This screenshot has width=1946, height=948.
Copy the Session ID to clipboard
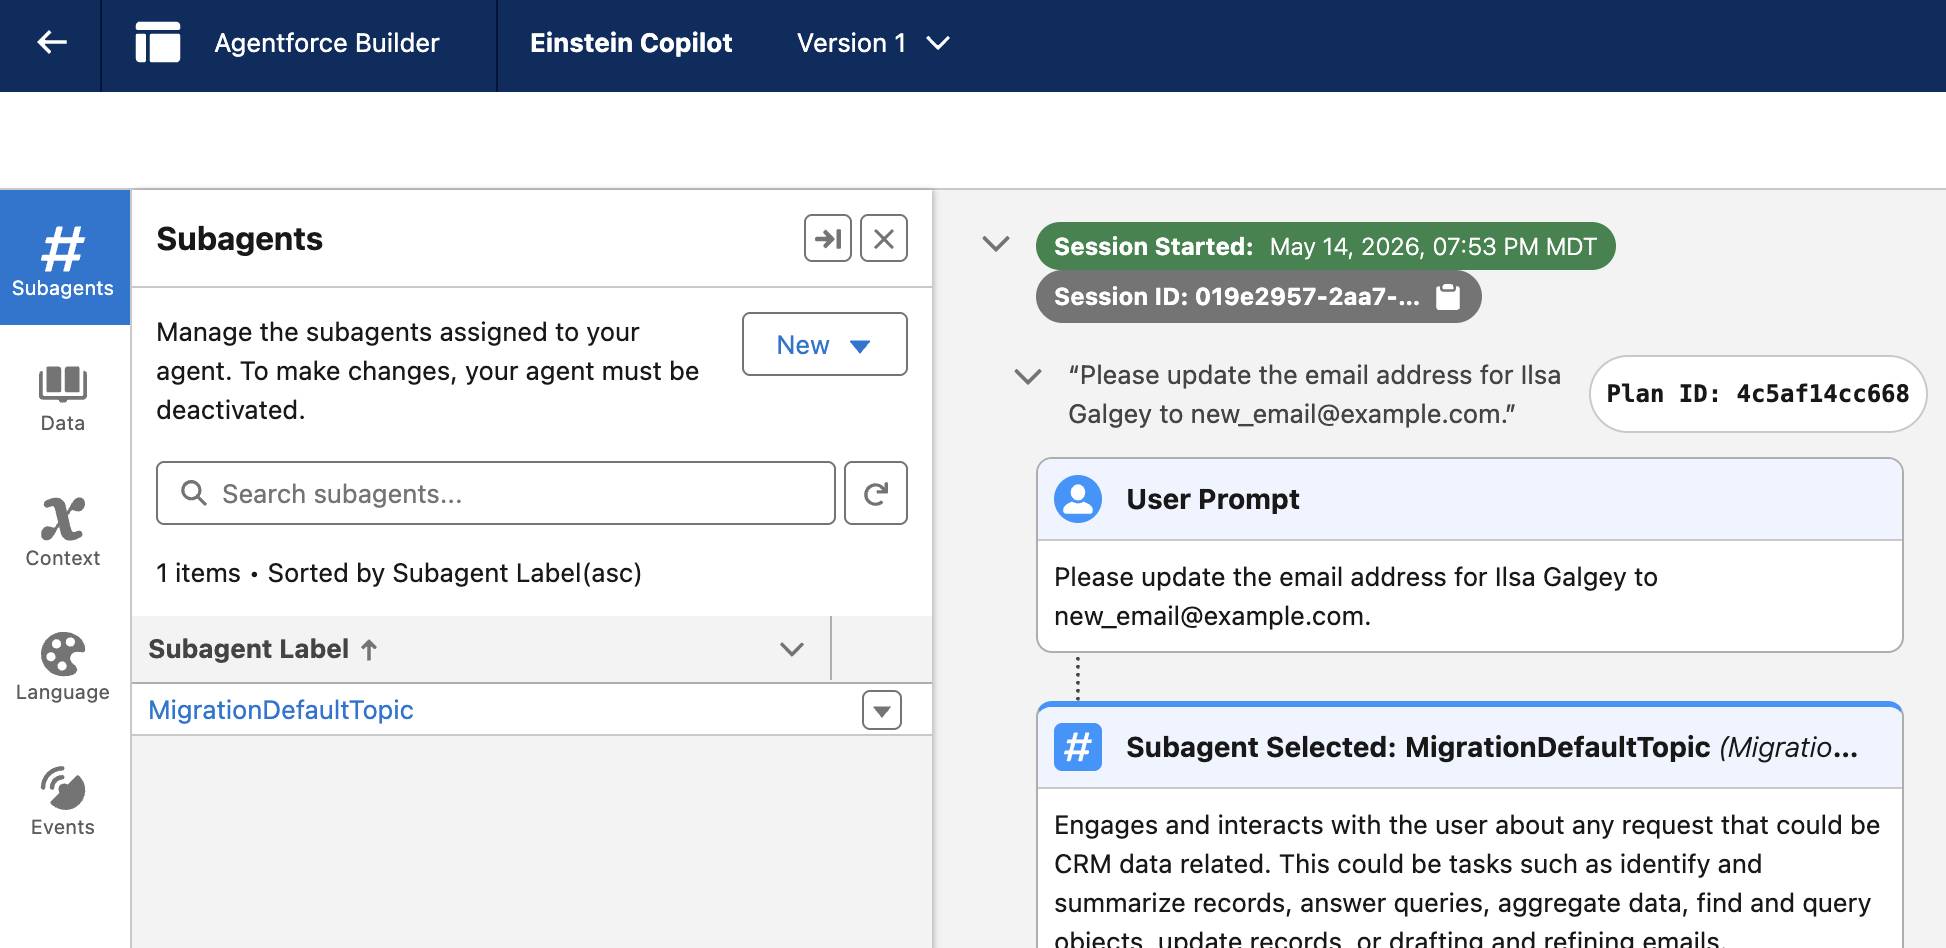pyautogui.click(x=1448, y=297)
